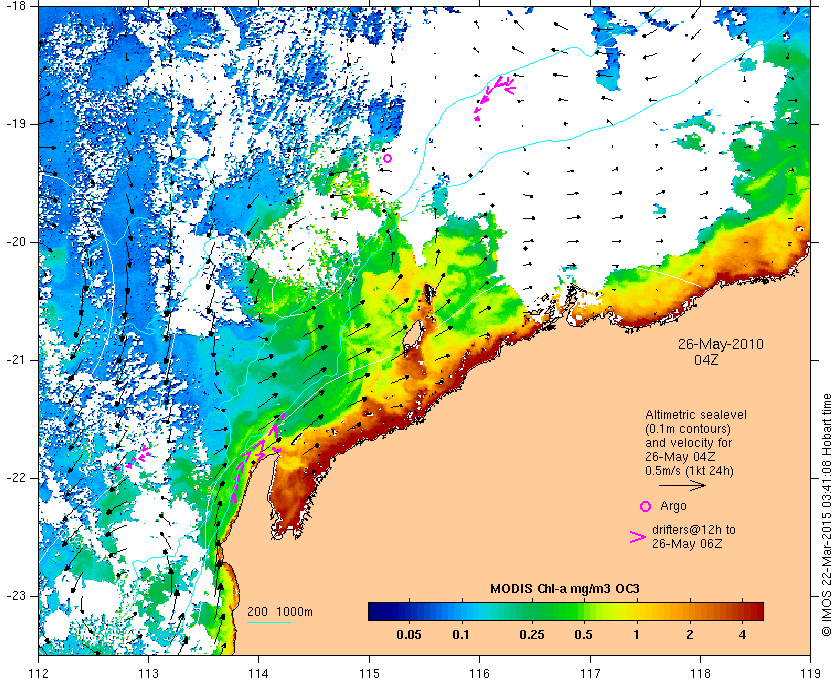Screen dimensions: 840x680
Task: Click the 'MODIS Chl-a mg/m3 OC3' colorbar title
Action: pos(565,589)
